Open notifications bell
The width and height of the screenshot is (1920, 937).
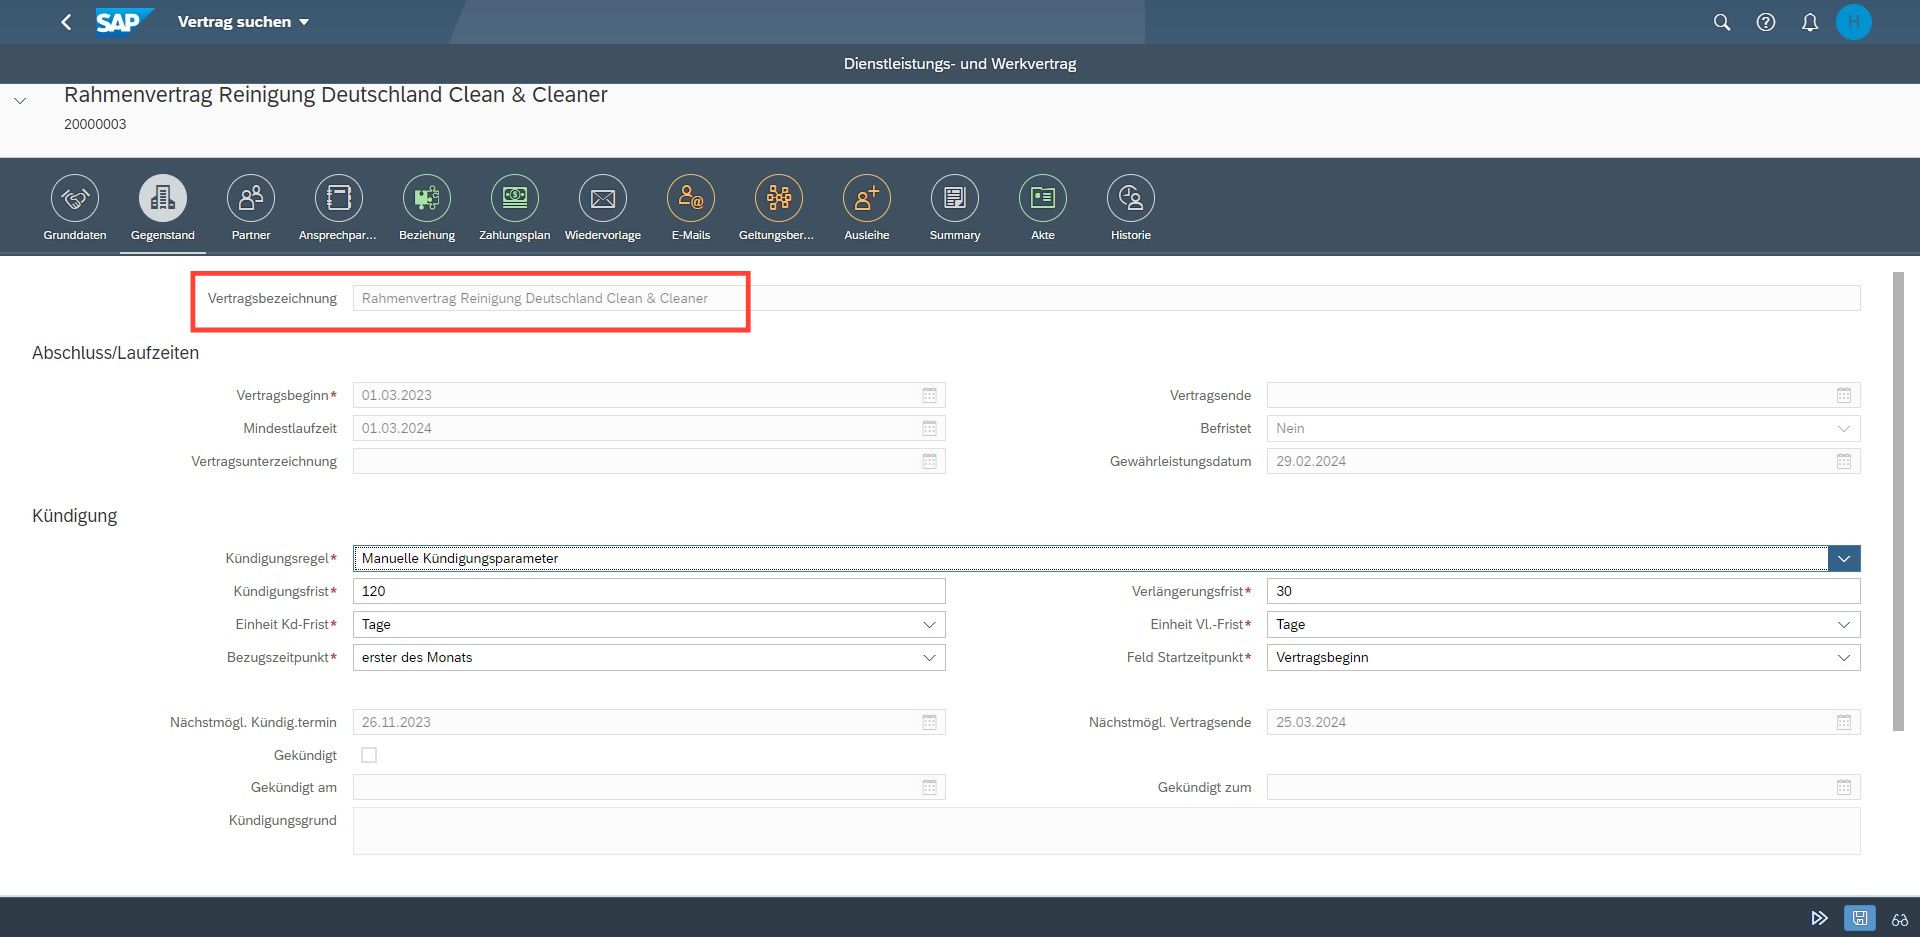tap(1810, 22)
